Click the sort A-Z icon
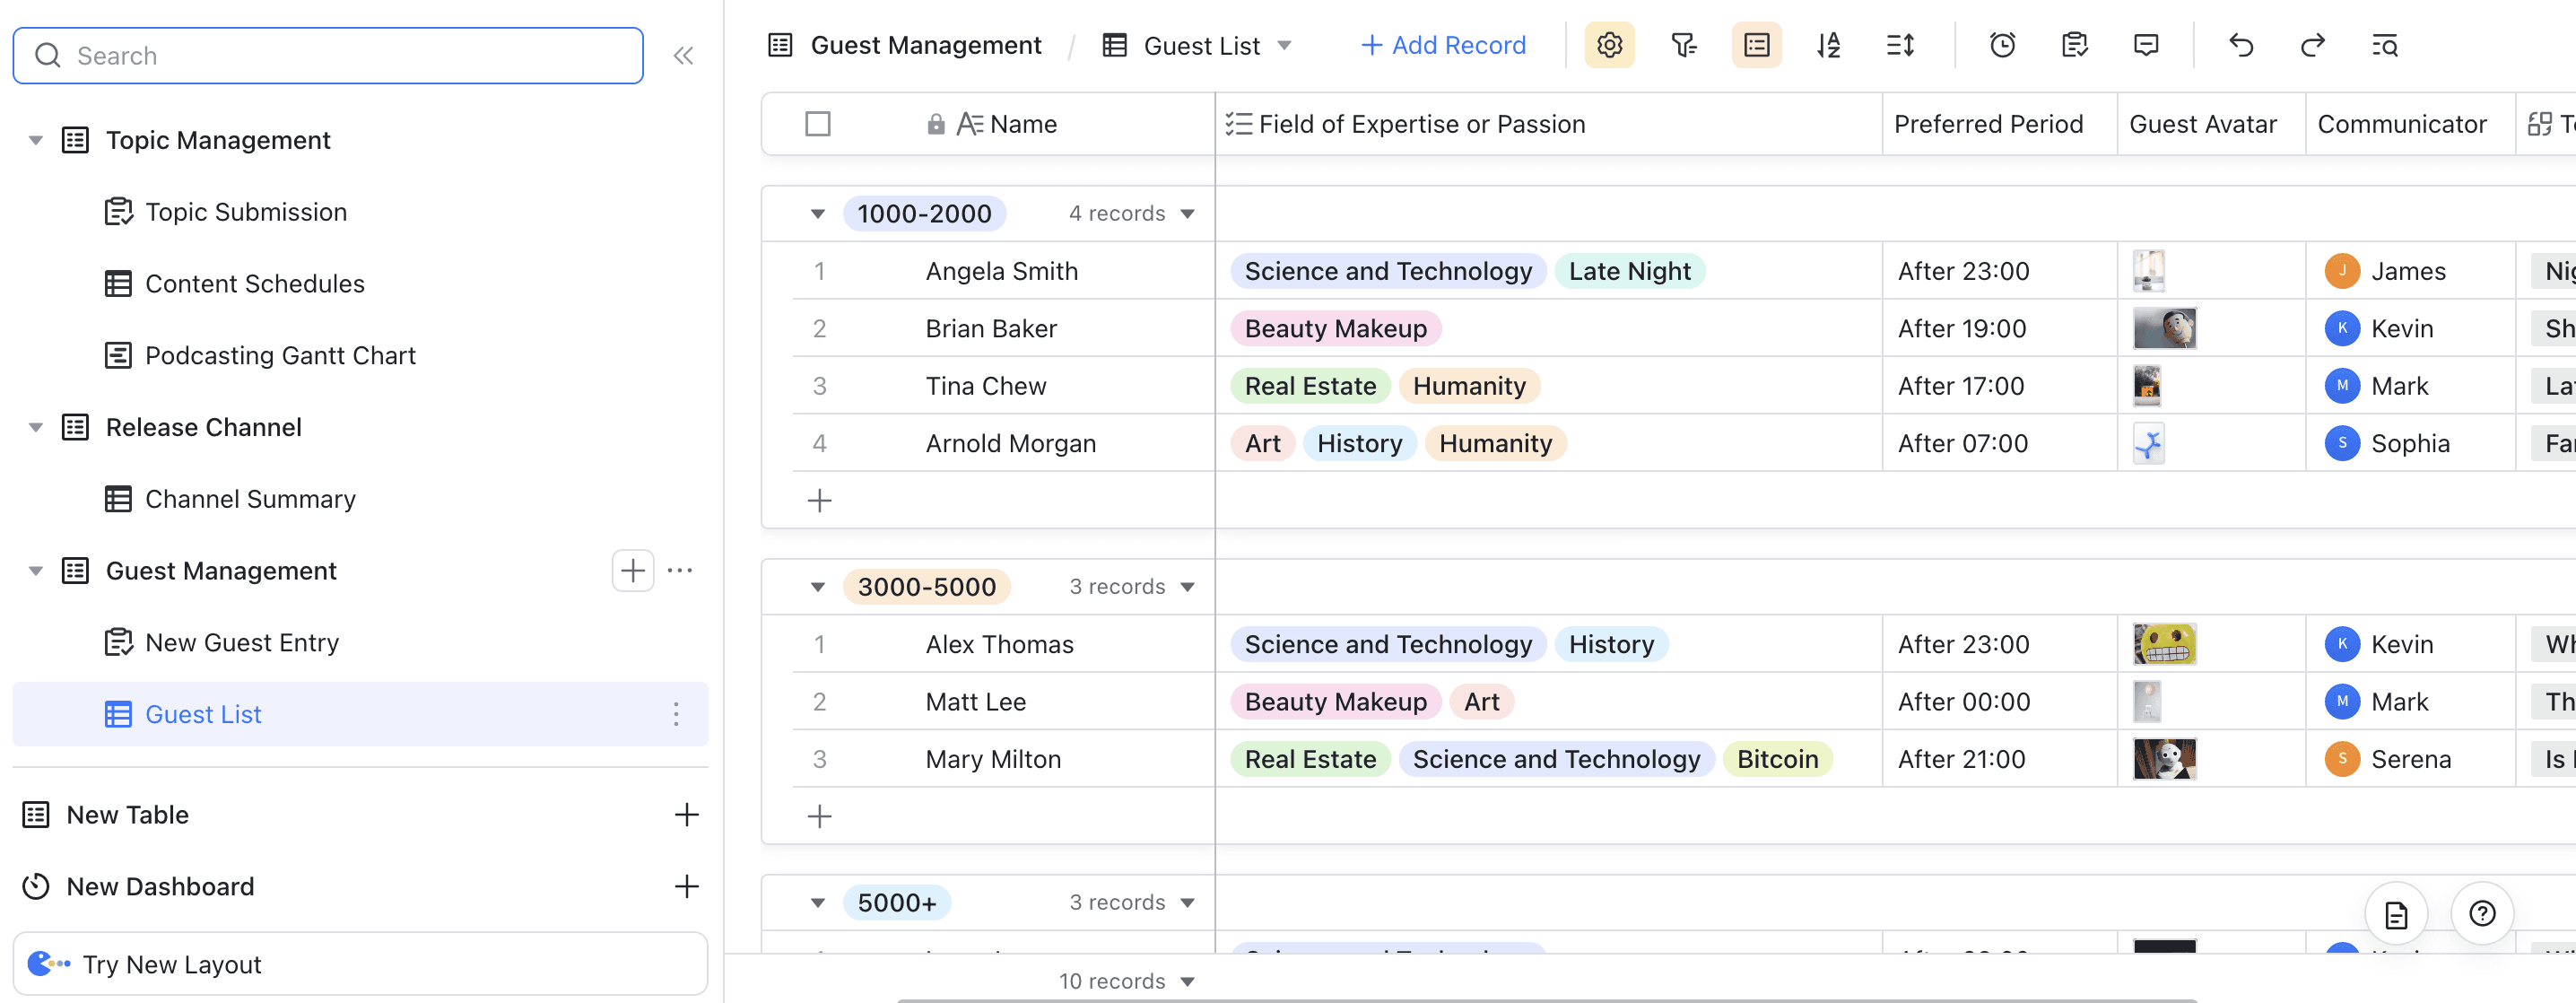2576x1003 pixels. pos(1828,45)
